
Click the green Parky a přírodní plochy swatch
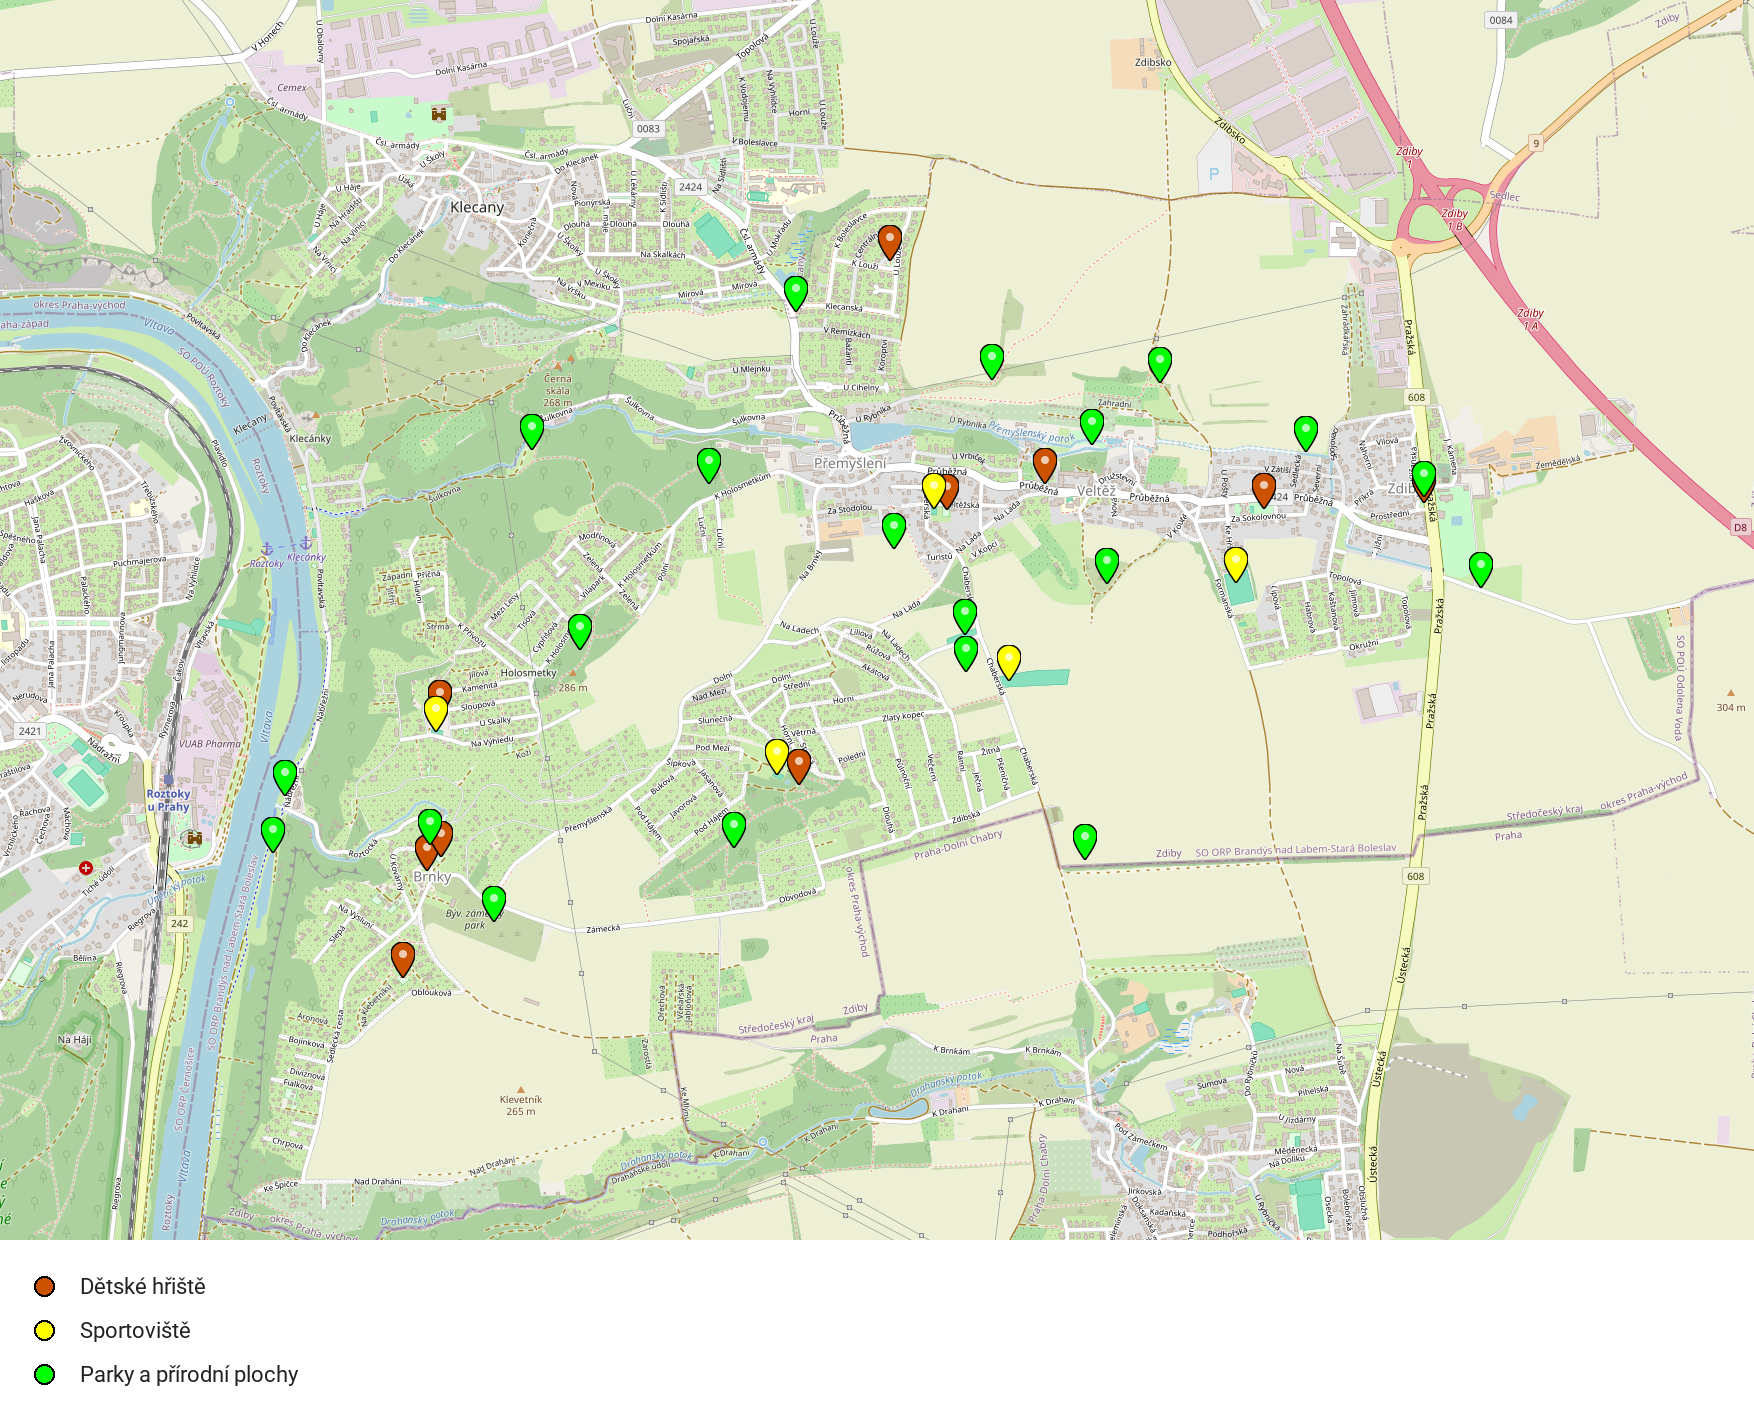(45, 1374)
